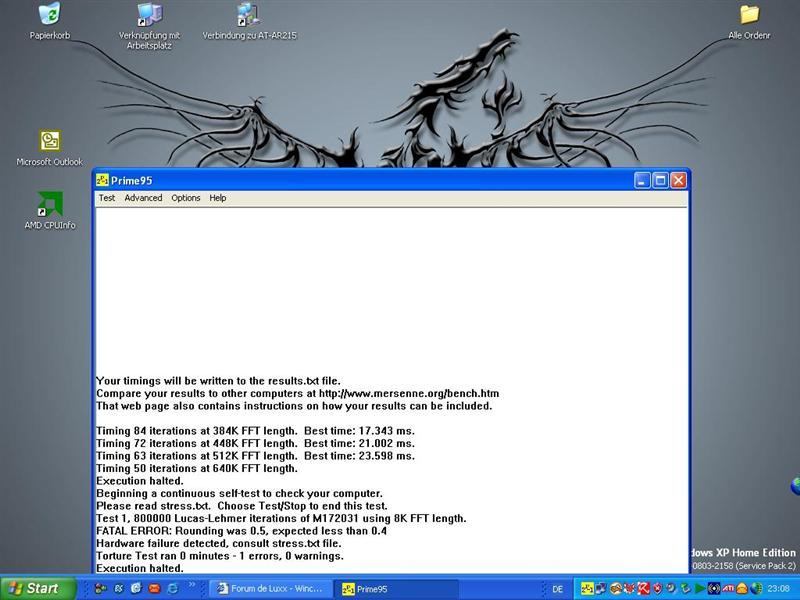800x600 pixels.
Task: Click the orange envelope quick launch icon
Action: pyautogui.click(x=154, y=588)
